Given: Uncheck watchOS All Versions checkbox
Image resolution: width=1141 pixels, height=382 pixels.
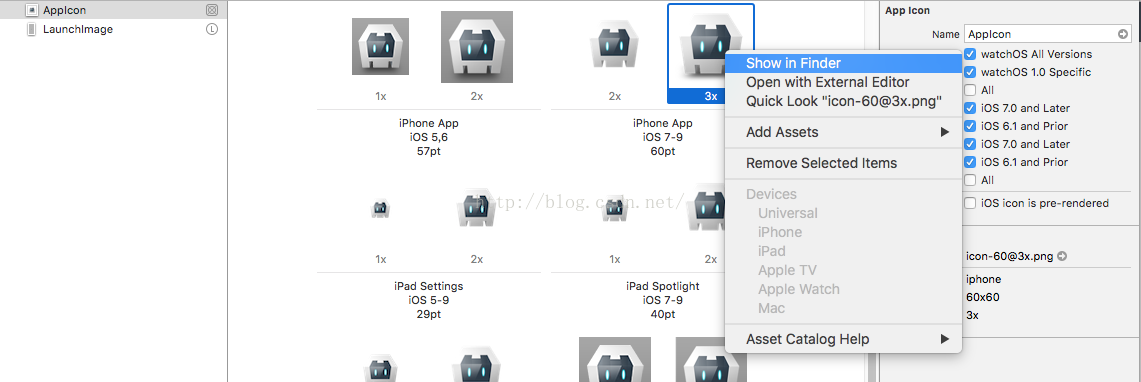Looking at the screenshot, I should [970, 55].
